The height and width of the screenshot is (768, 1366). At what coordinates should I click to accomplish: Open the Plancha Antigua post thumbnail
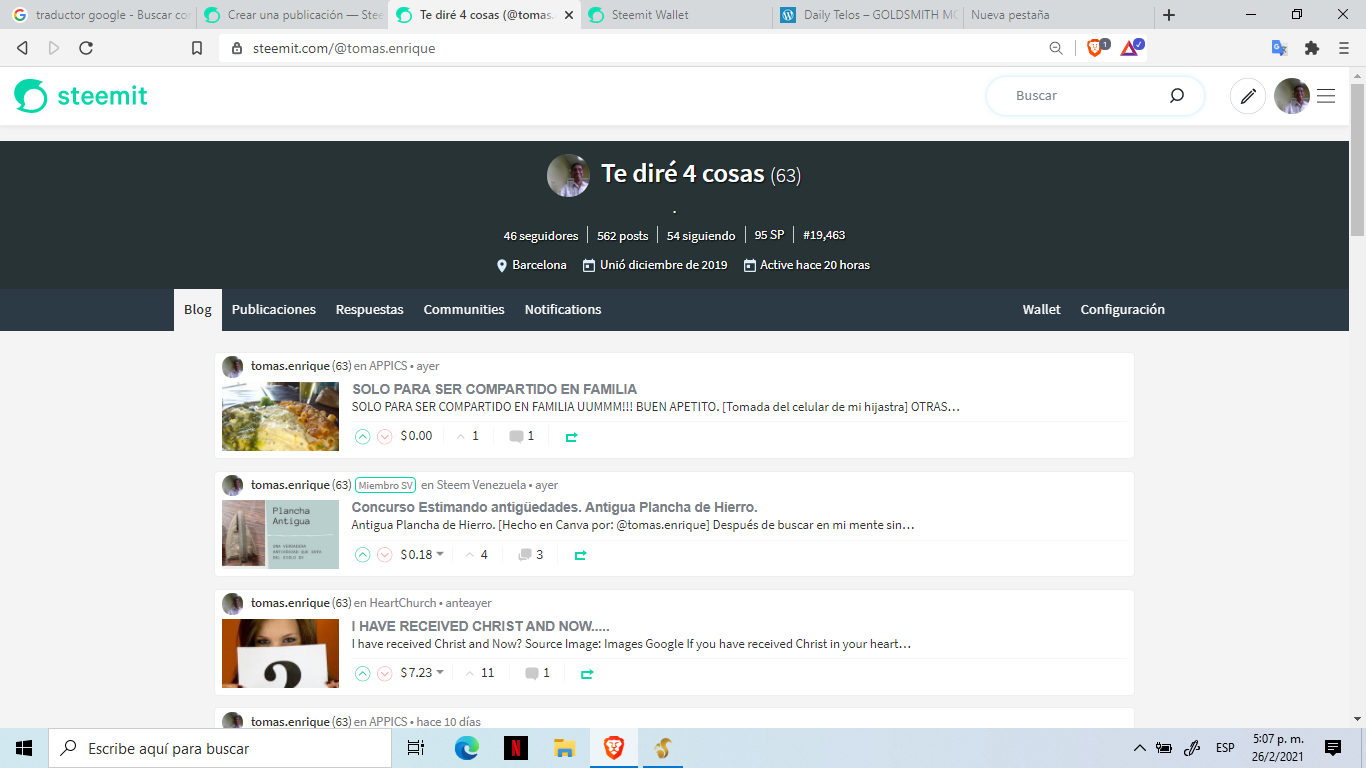(280, 534)
